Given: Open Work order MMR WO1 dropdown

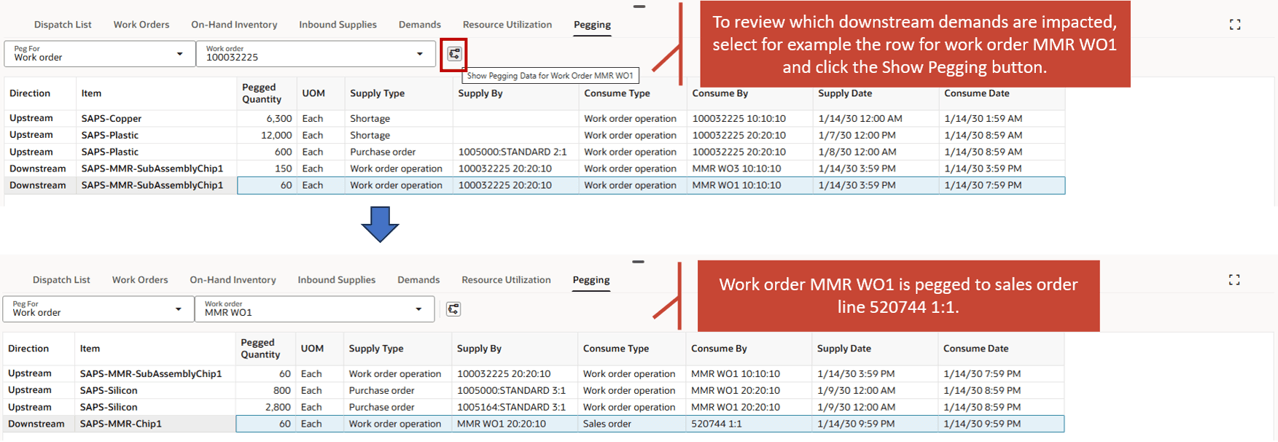Looking at the screenshot, I should pos(315,309).
